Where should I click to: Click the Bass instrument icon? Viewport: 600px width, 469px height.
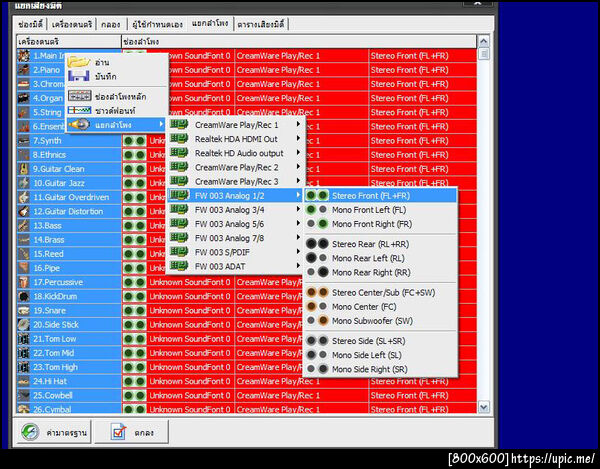(24, 226)
